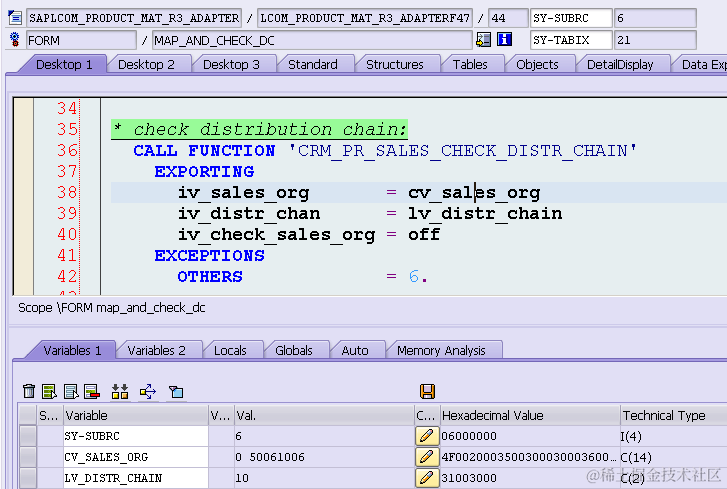
Task: Click the LV_DISTR_CHAIN variable name cell
Action: 136,478
